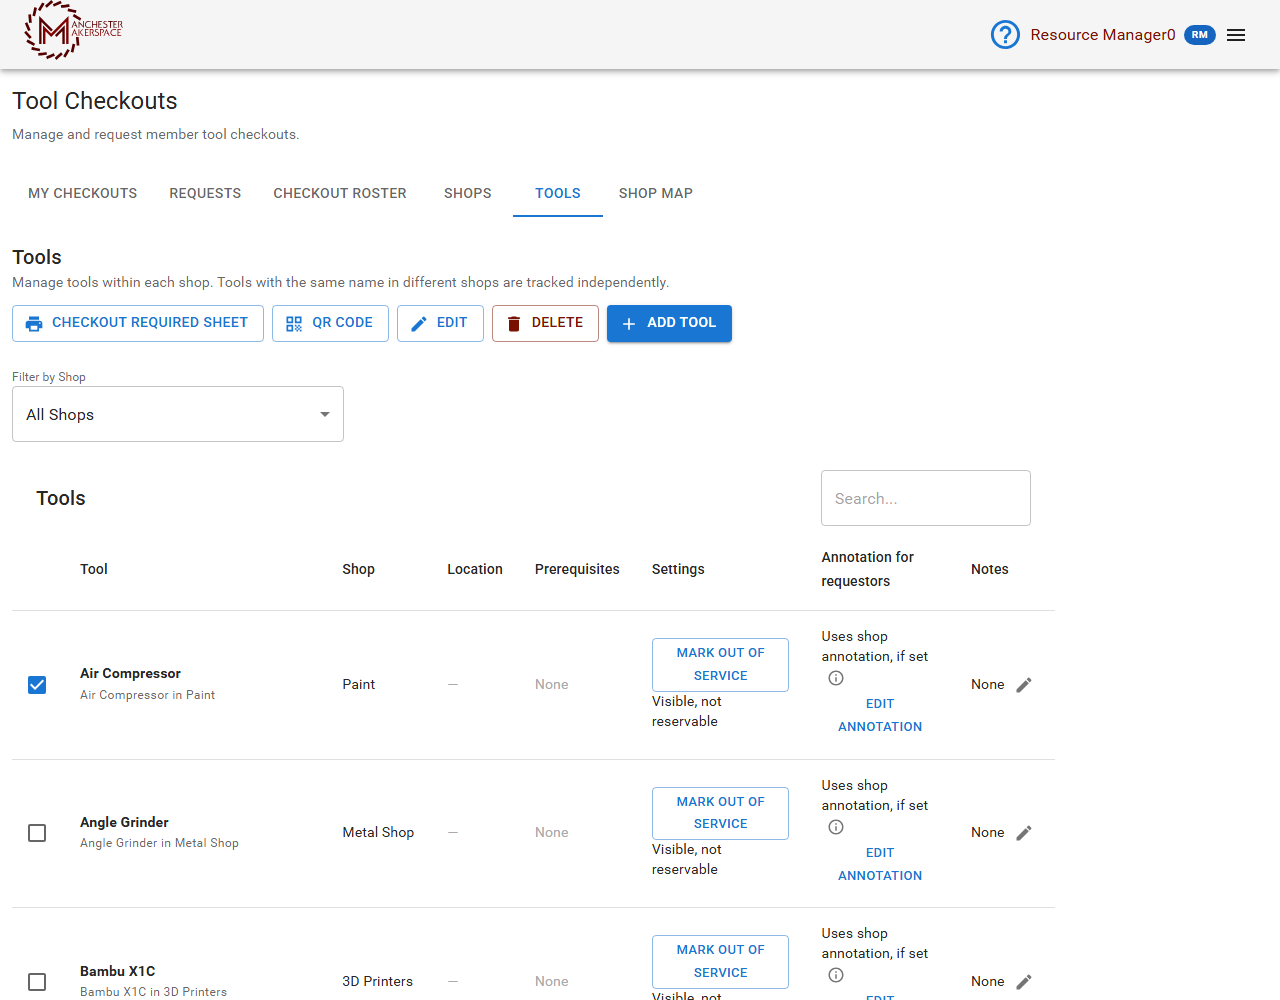Switch to the Requests tab
This screenshot has width=1280, height=1000.
pos(205,193)
